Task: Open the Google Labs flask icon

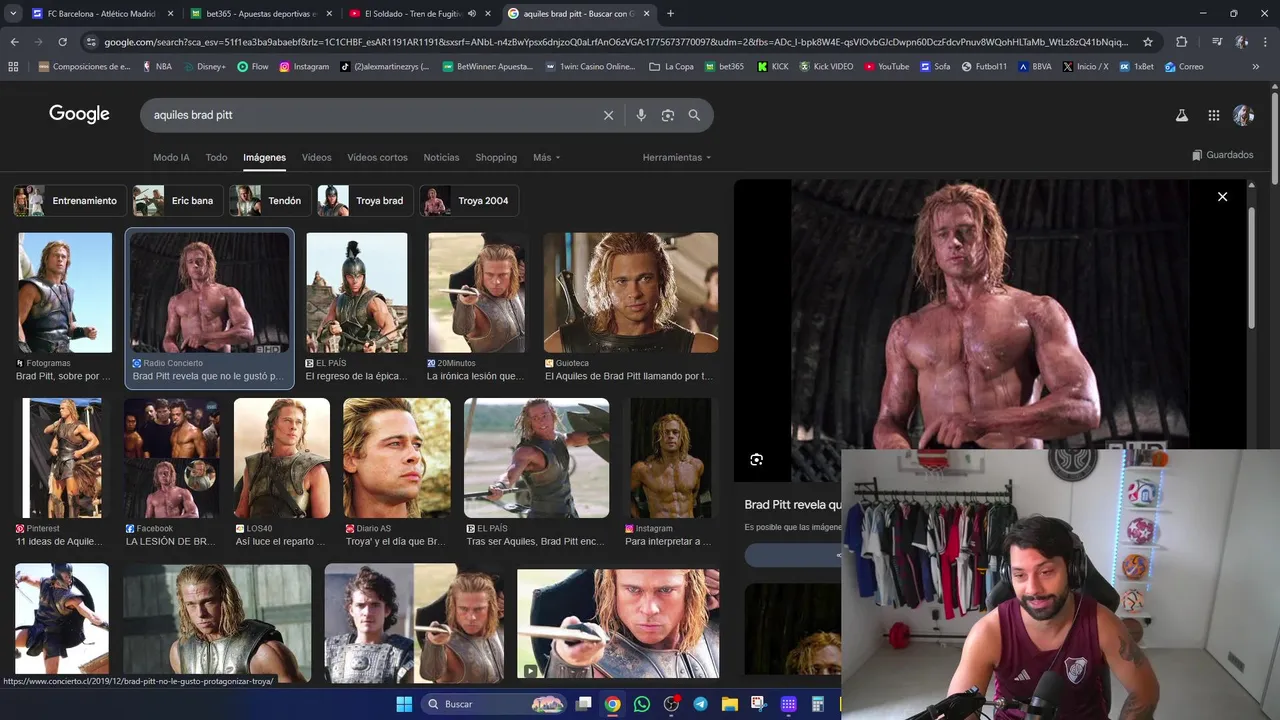Action: point(1181,115)
